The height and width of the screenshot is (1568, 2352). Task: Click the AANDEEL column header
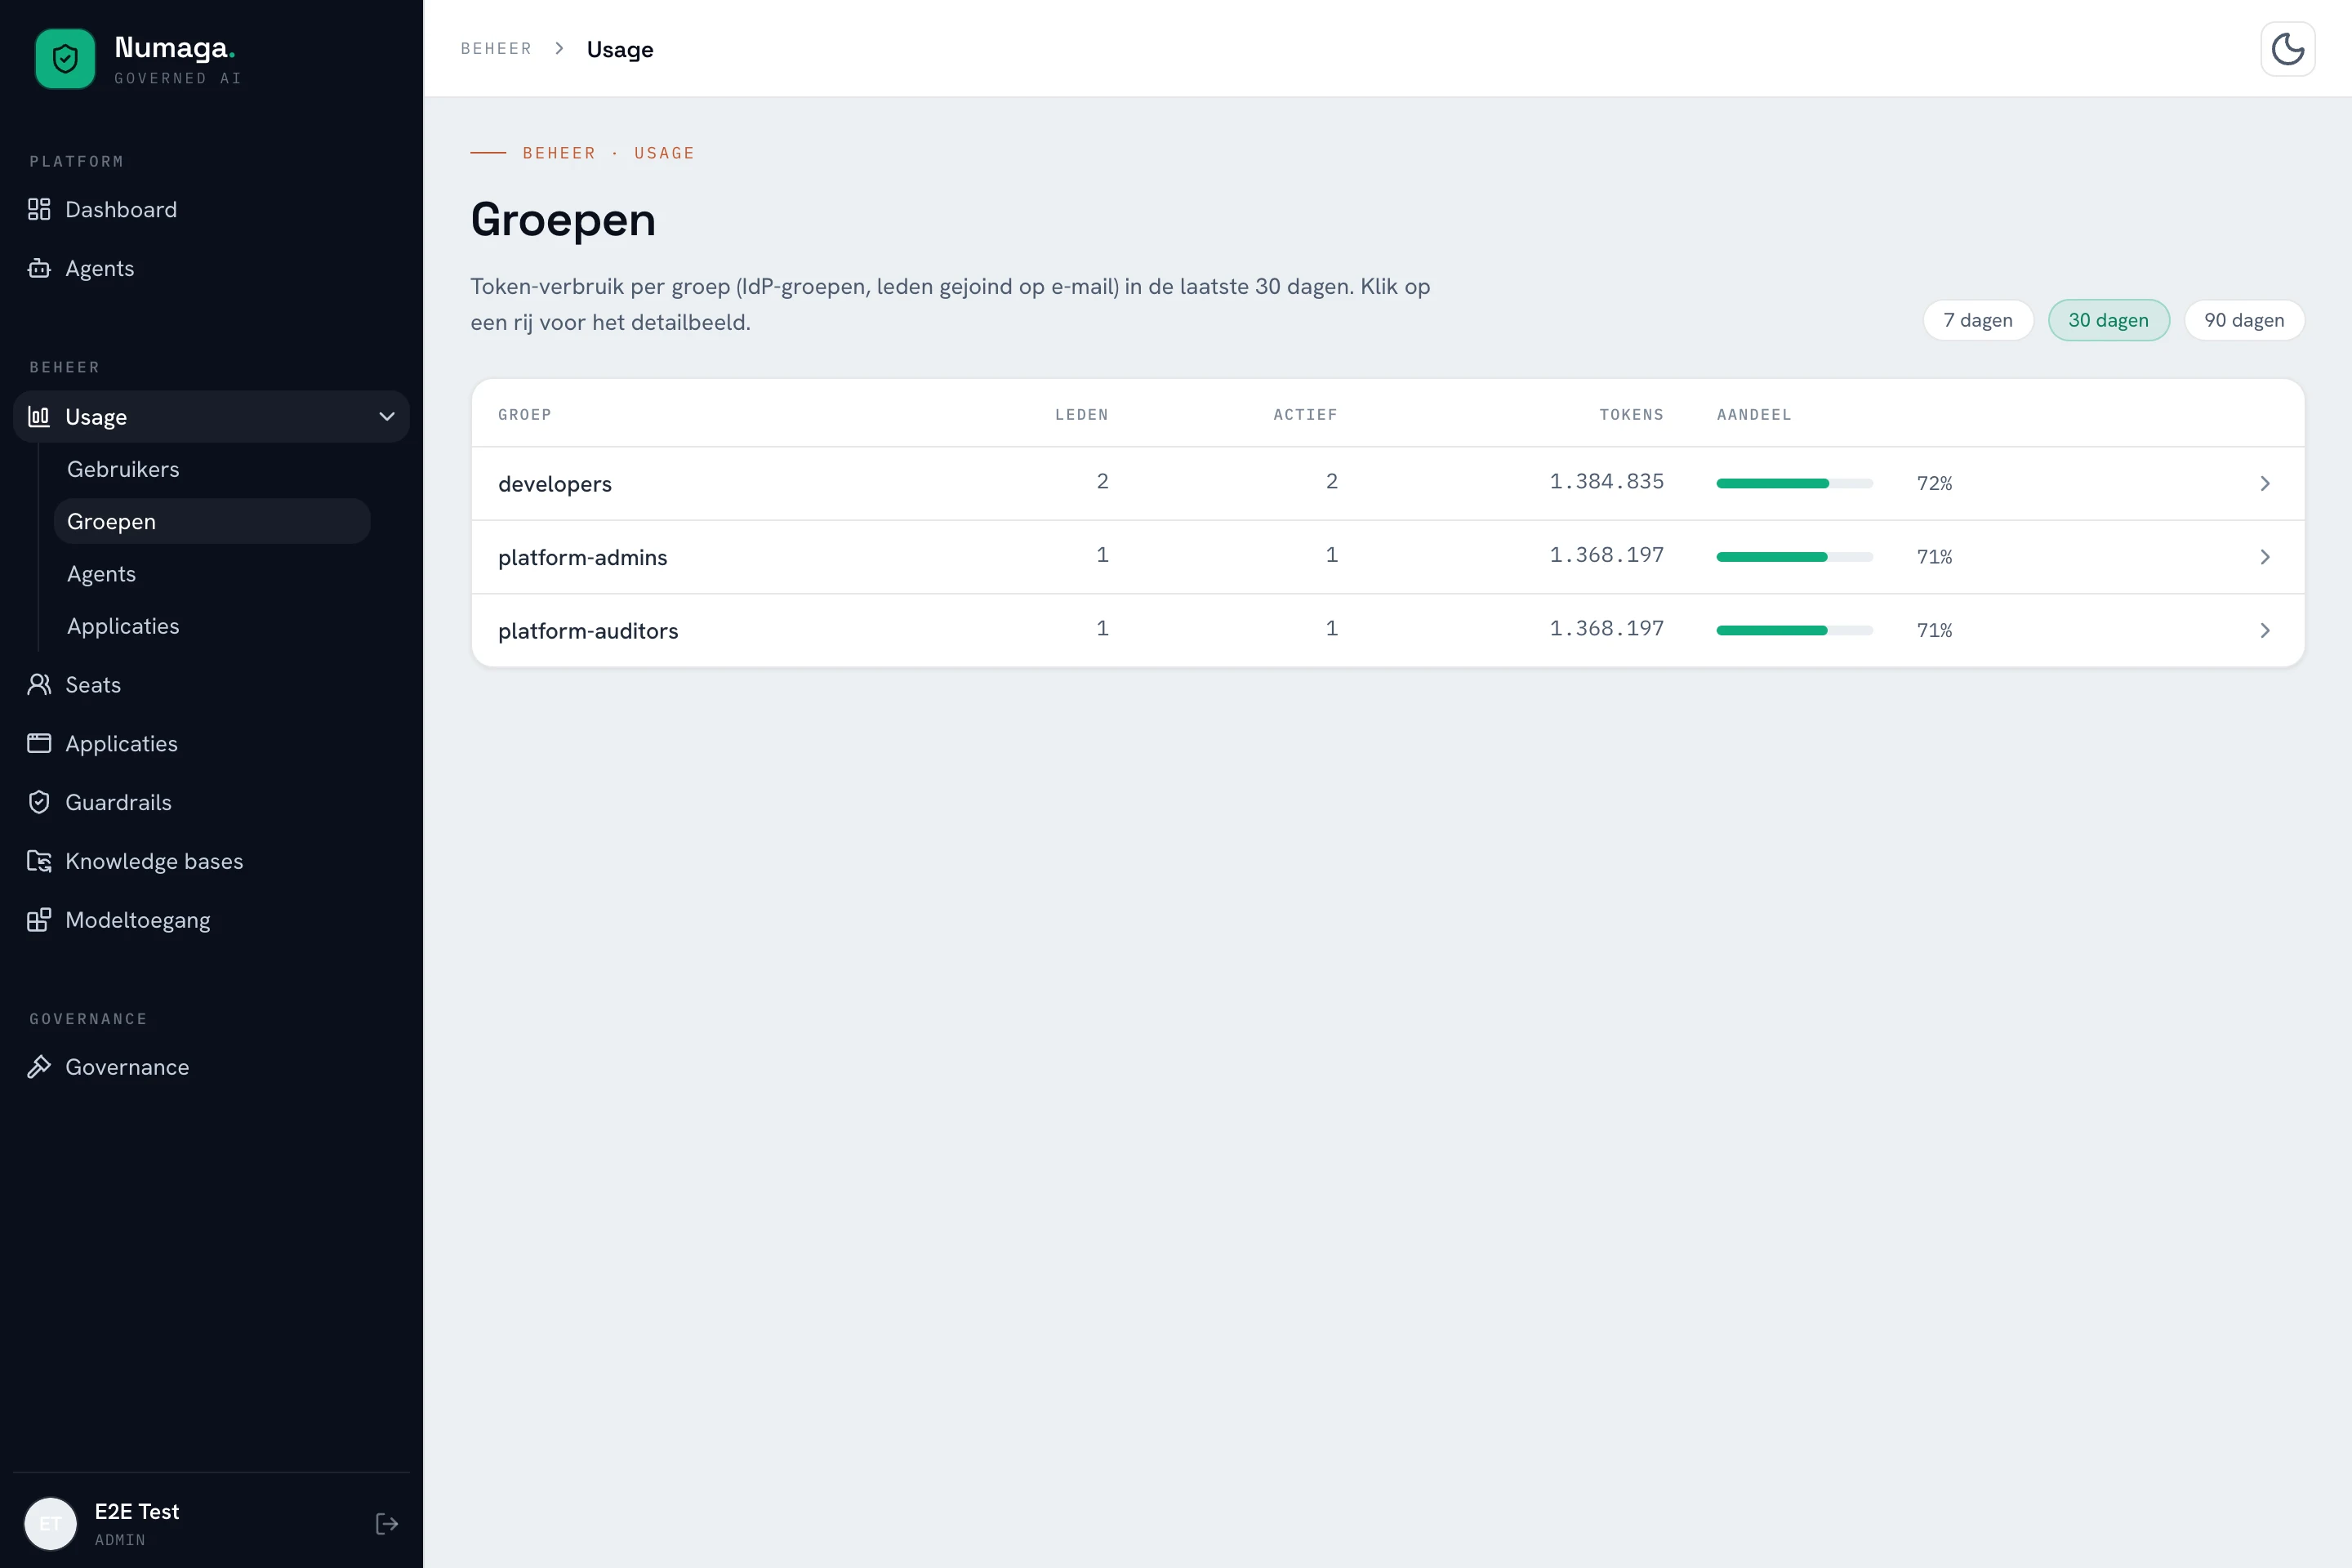(1754, 414)
